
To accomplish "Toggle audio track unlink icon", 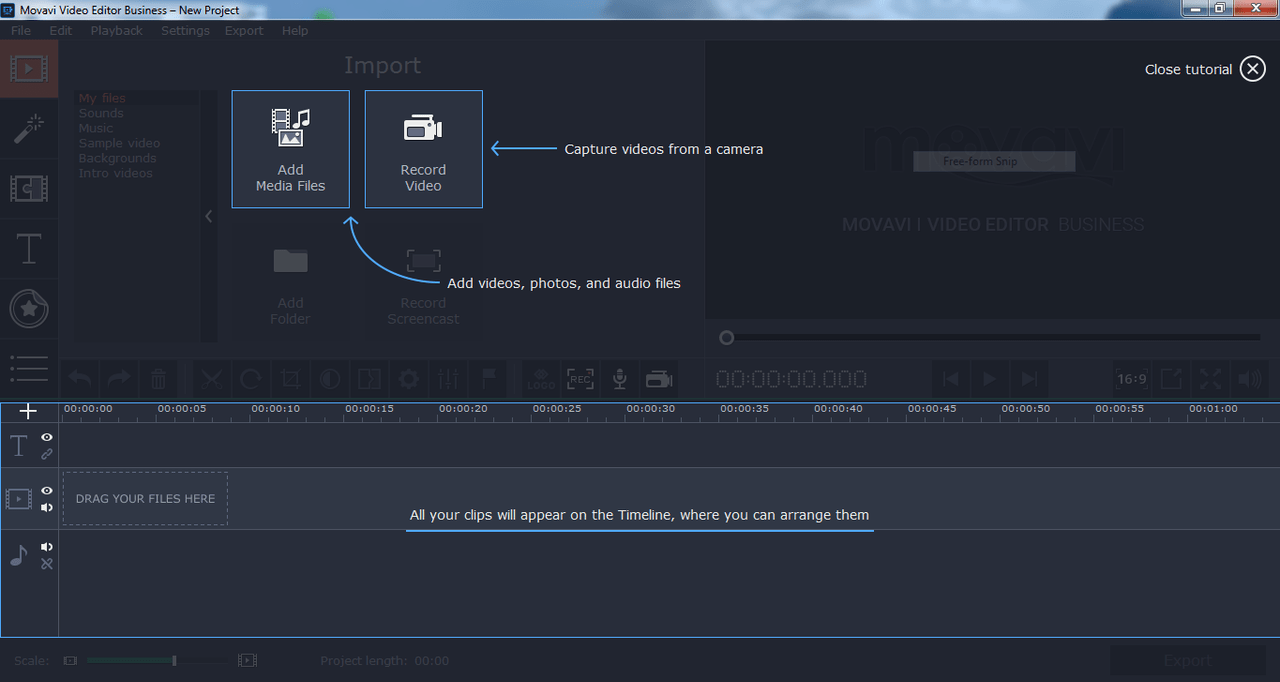I will (47, 564).
